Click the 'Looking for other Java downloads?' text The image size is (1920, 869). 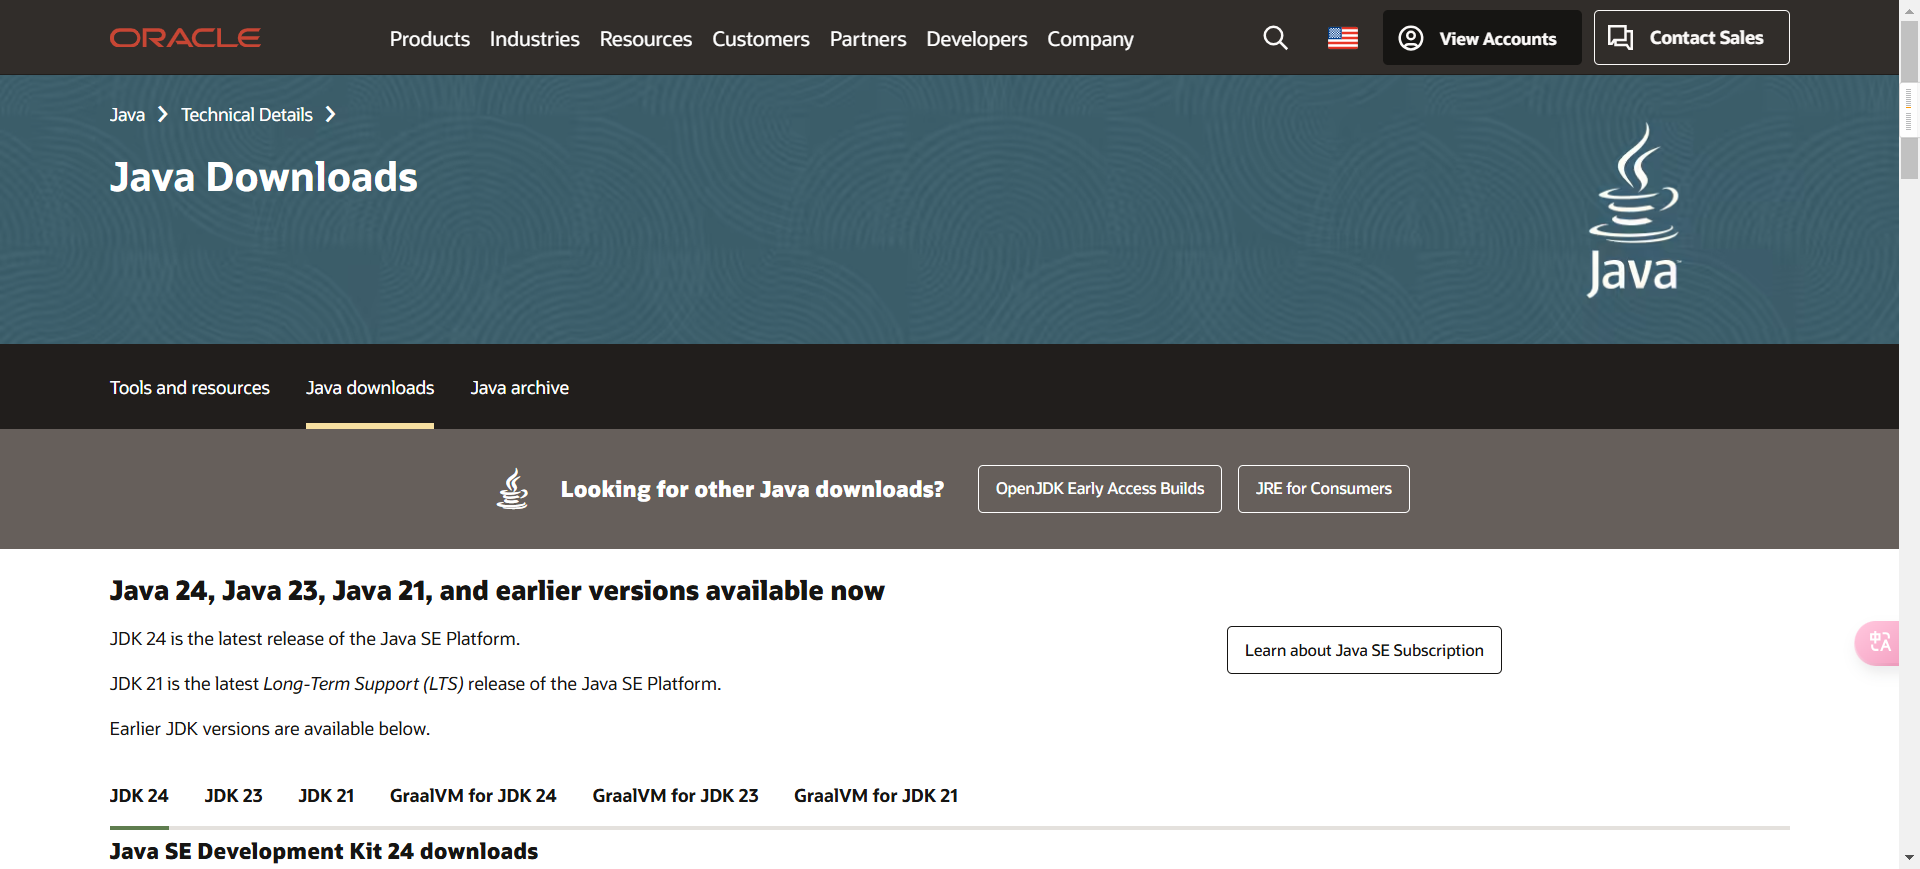[x=752, y=489]
